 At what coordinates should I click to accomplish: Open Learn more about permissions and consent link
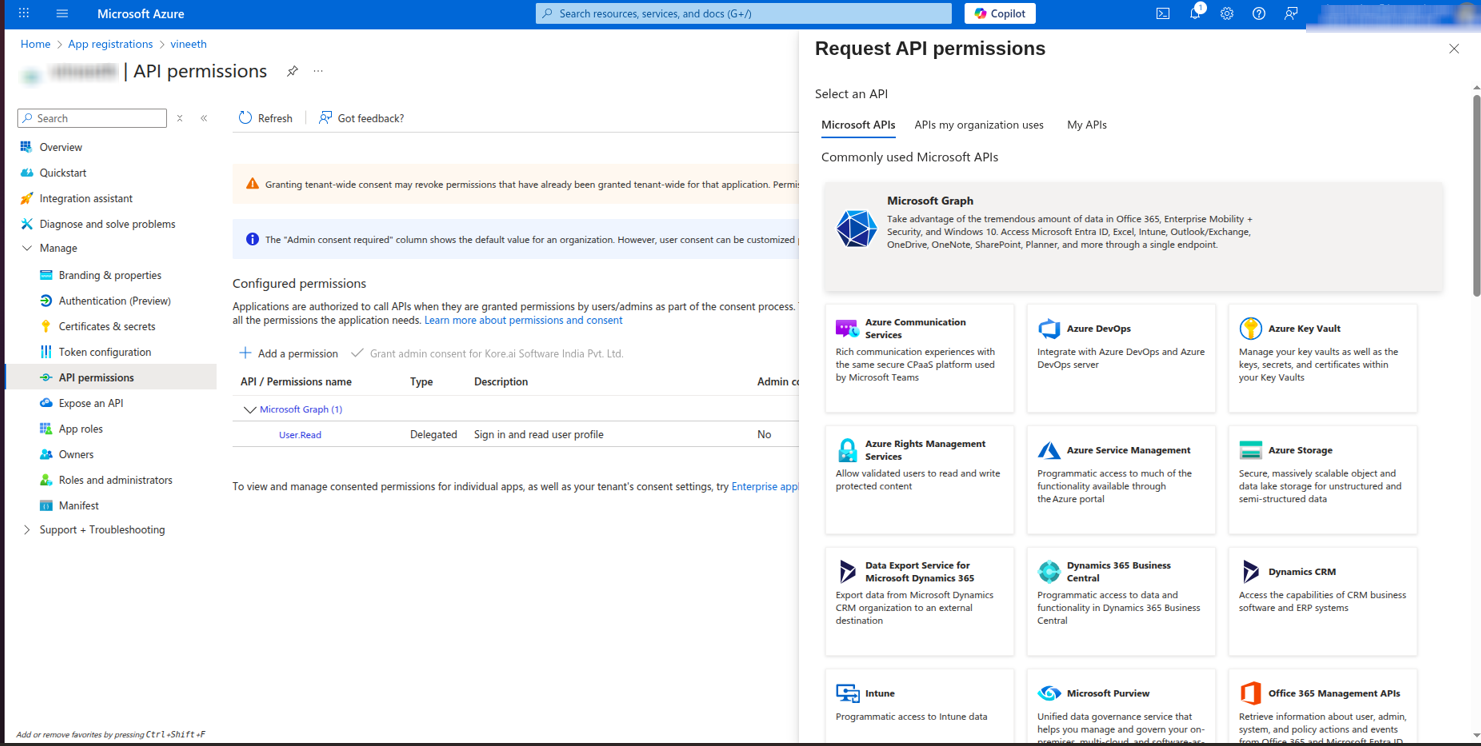click(x=523, y=321)
